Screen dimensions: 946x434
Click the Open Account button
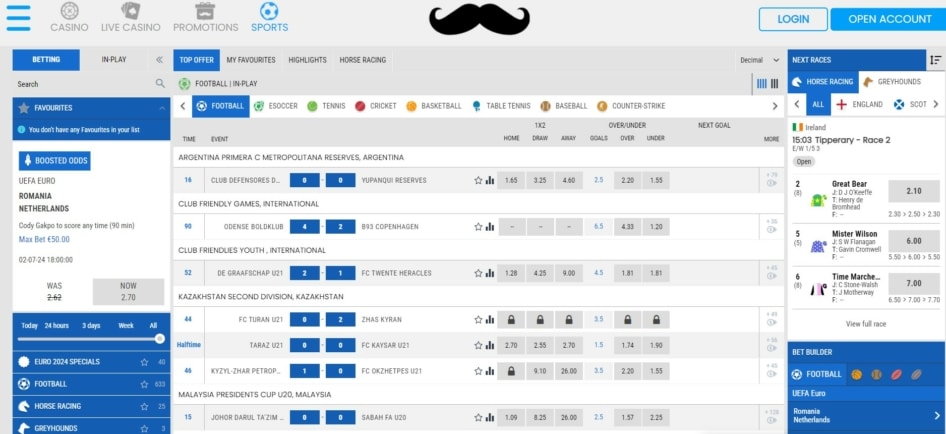pos(890,19)
